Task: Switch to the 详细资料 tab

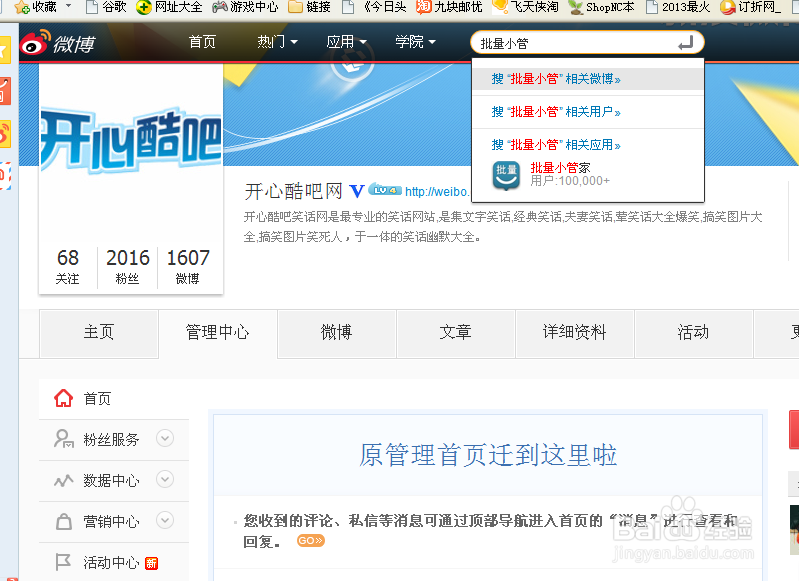Action: [x=574, y=333]
